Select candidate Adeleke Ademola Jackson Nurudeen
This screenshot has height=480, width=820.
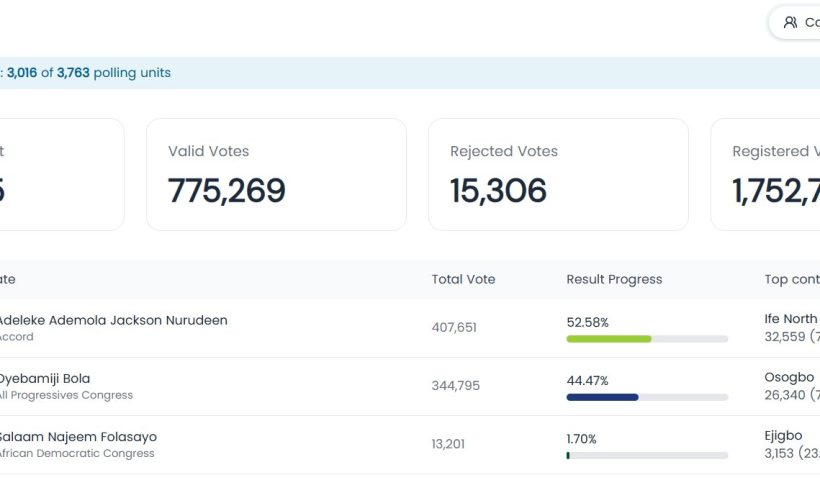[112, 320]
